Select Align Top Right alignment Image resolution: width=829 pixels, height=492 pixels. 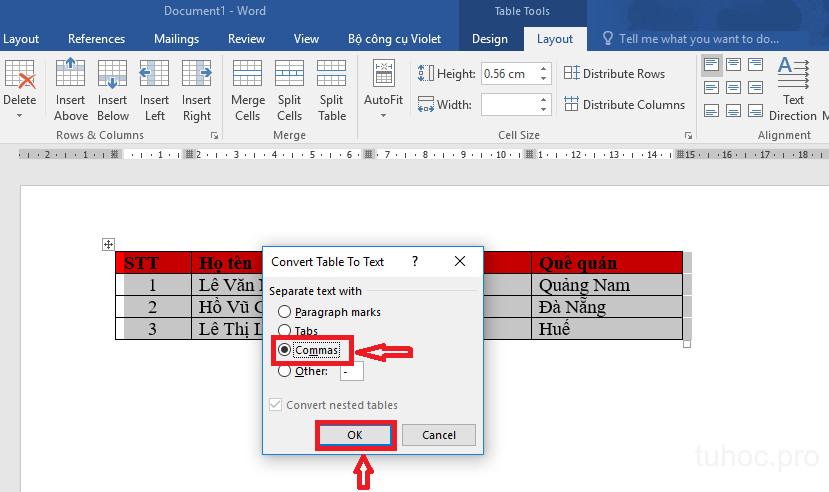click(756, 65)
